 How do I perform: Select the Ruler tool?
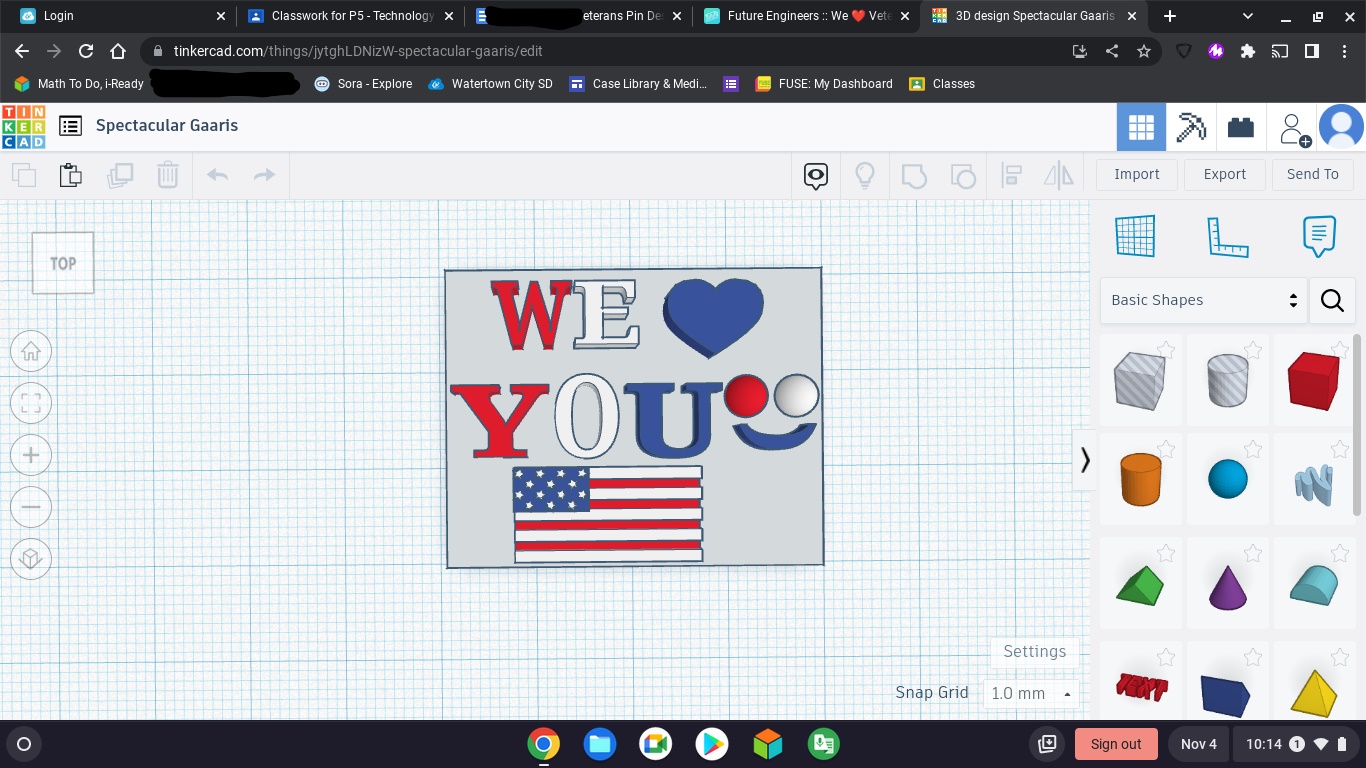pyautogui.click(x=1227, y=237)
